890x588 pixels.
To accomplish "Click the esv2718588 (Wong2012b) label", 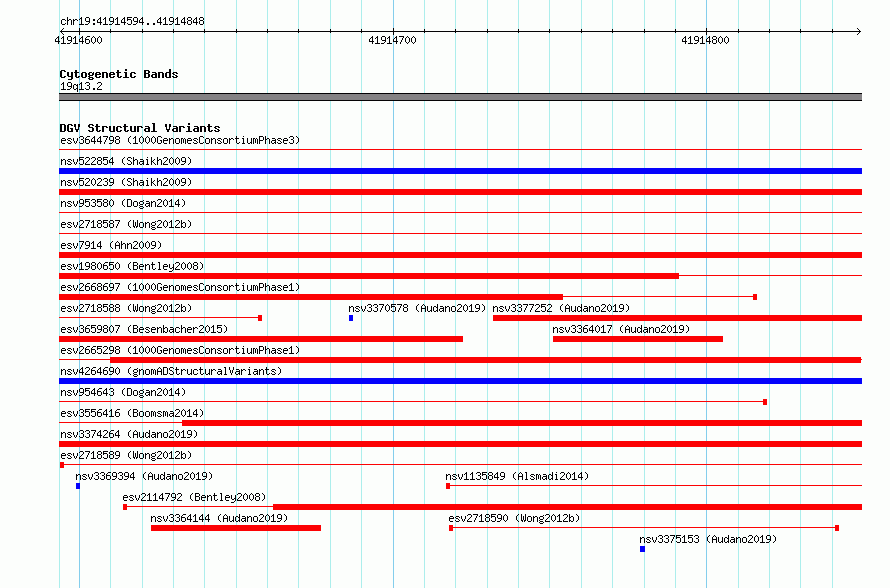I will point(126,308).
